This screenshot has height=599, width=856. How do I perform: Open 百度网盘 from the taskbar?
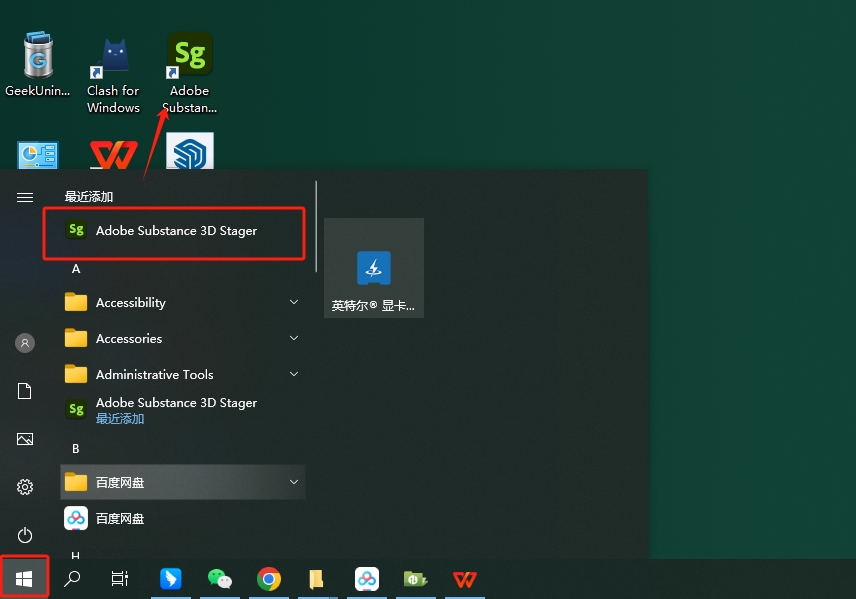[x=366, y=579]
